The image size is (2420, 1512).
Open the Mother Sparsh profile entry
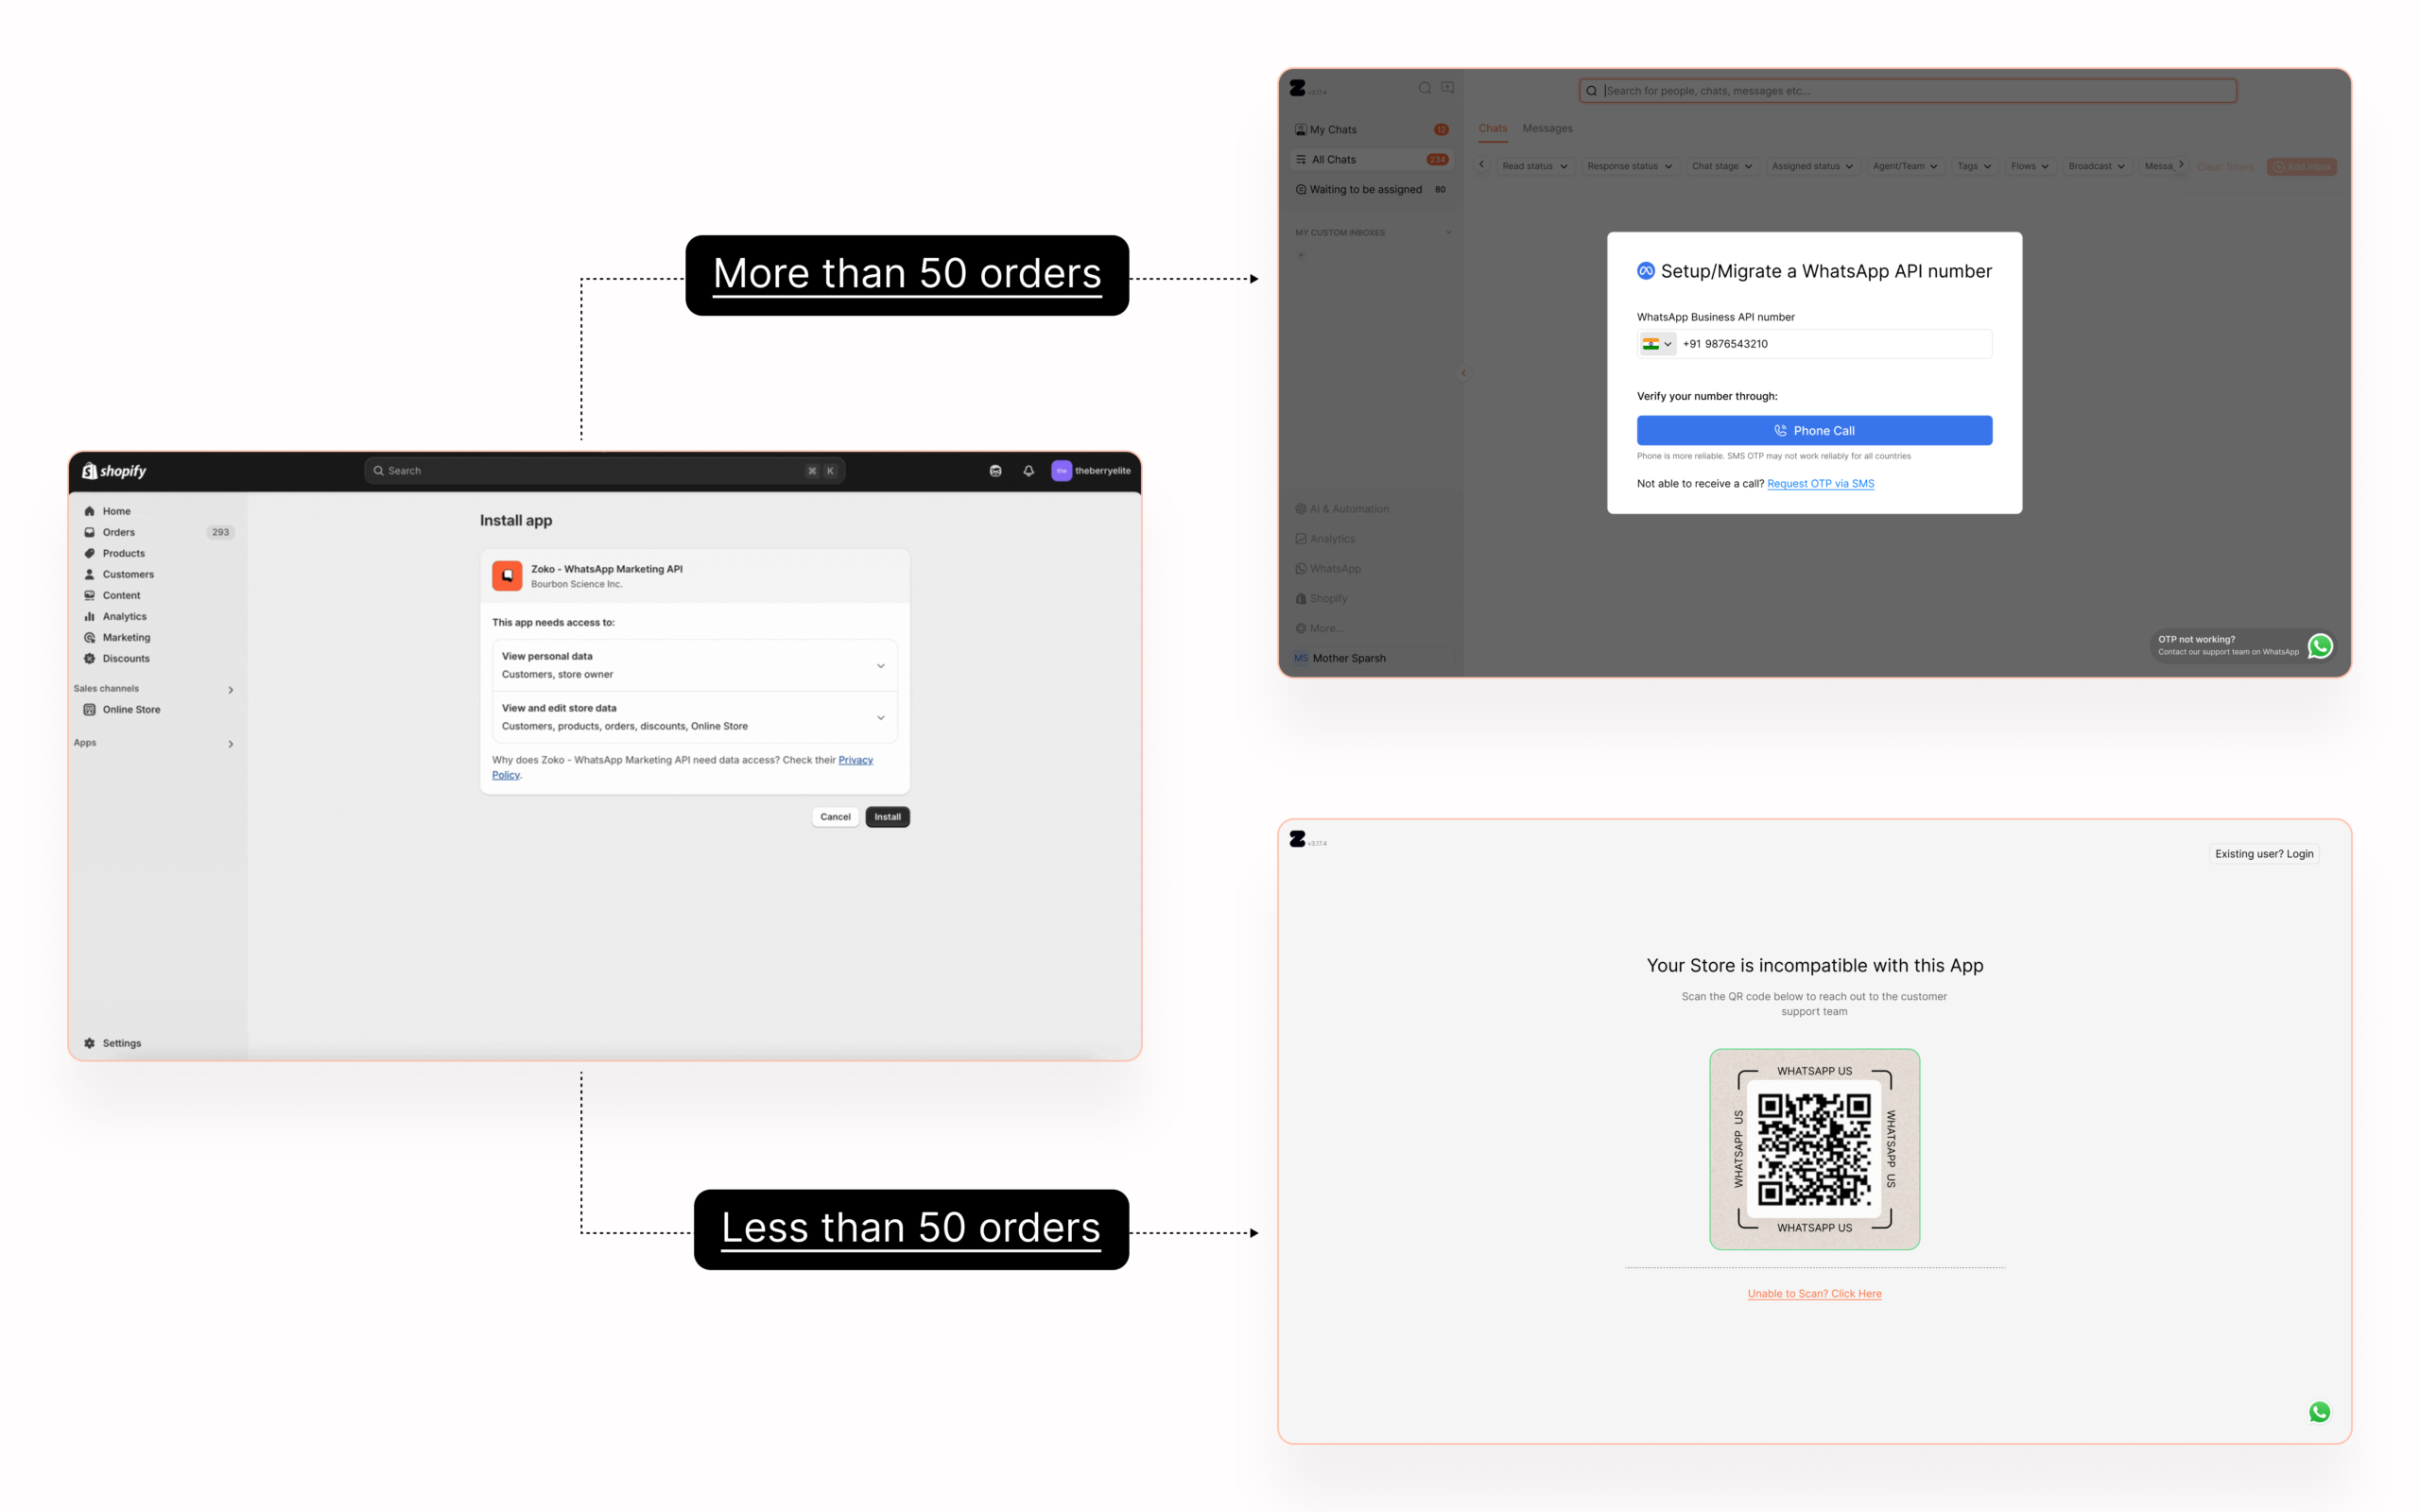[x=1372, y=658]
